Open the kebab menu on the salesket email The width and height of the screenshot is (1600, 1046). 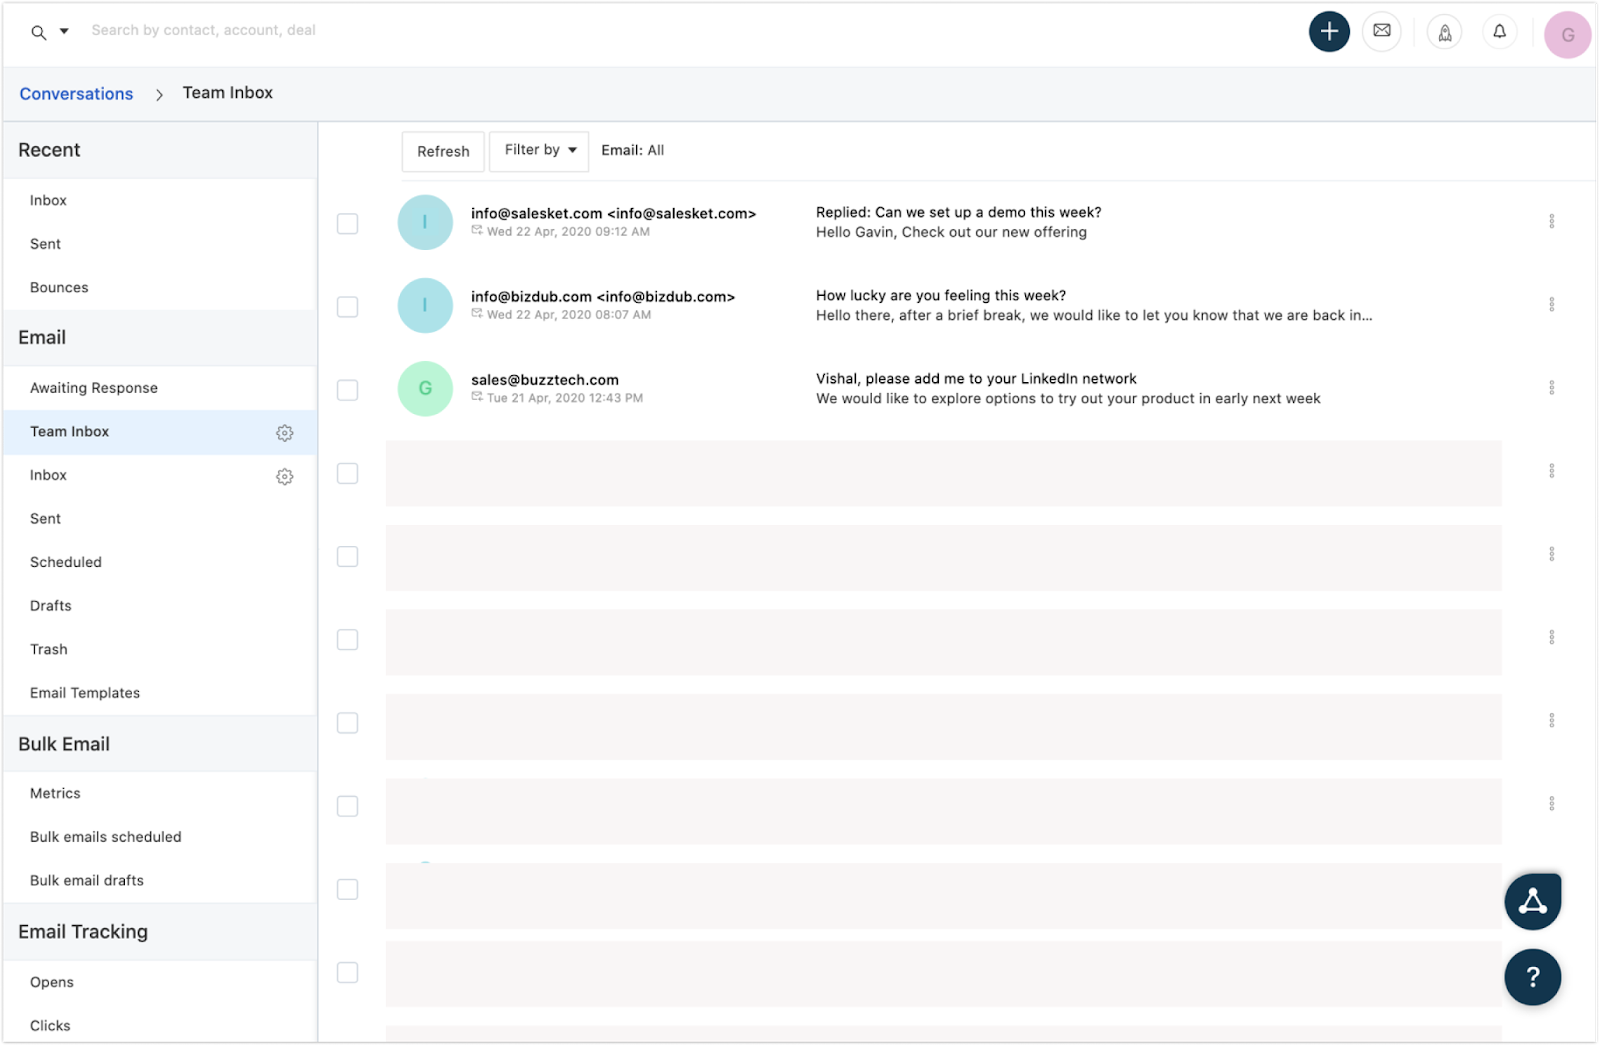(x=1552, y=220)
